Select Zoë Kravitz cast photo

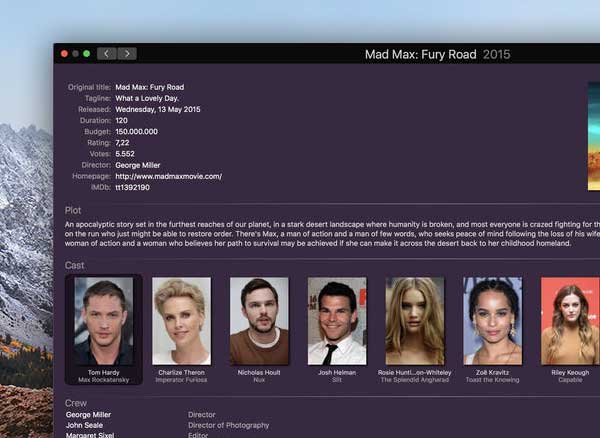click(x=493, y=321)
